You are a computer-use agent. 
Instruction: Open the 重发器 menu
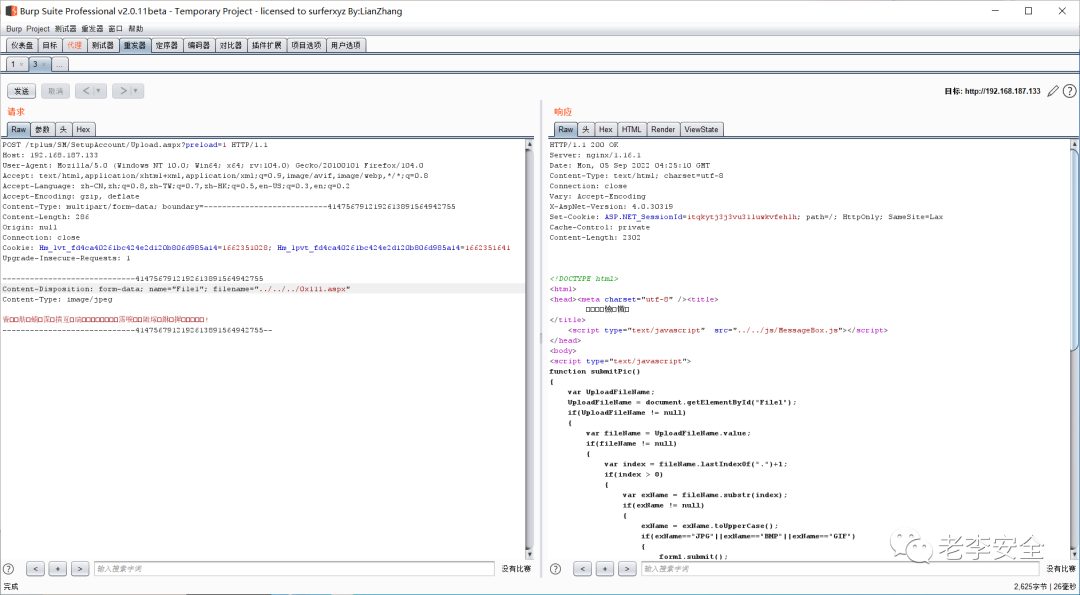(x=92, y=29)
